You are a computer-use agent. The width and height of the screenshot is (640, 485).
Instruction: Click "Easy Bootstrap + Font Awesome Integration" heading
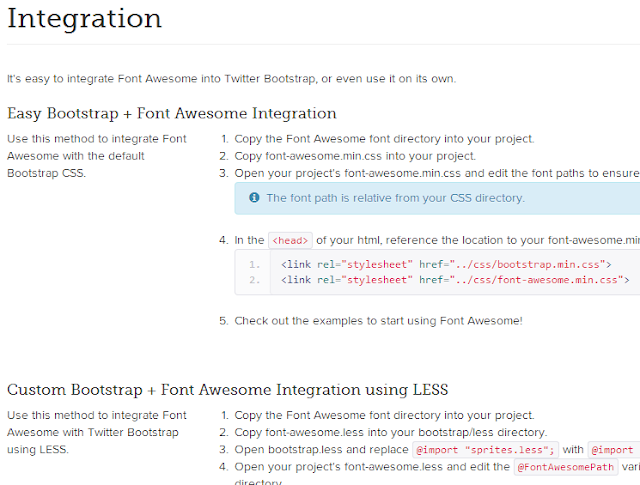(171, 113)
